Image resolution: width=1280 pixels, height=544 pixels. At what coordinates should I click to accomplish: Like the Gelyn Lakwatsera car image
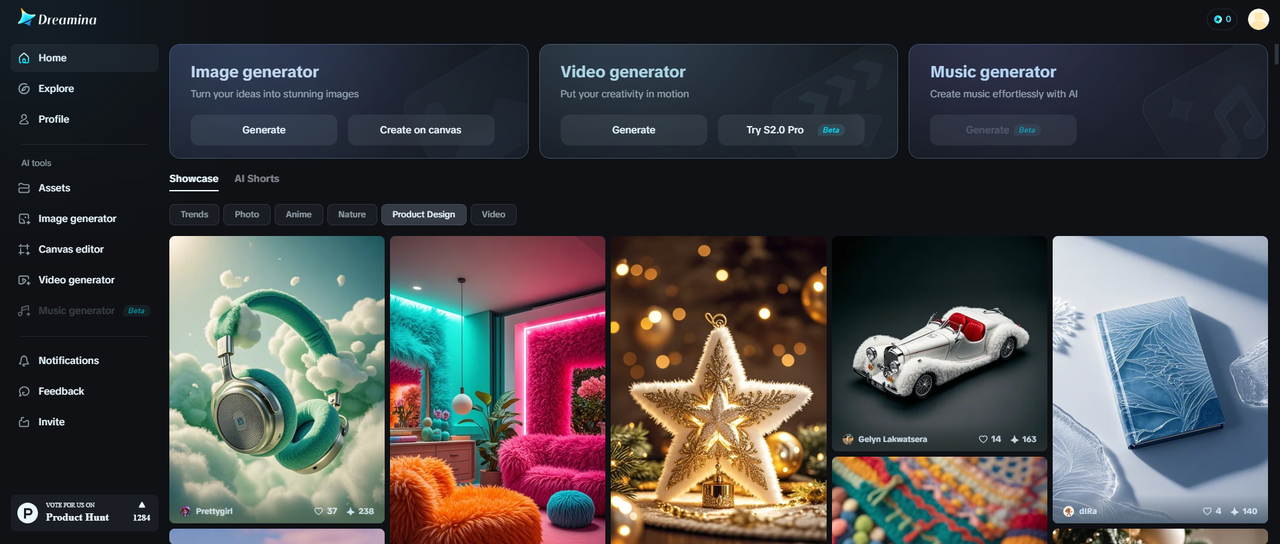pyautogui.click(x=983, y=439)
